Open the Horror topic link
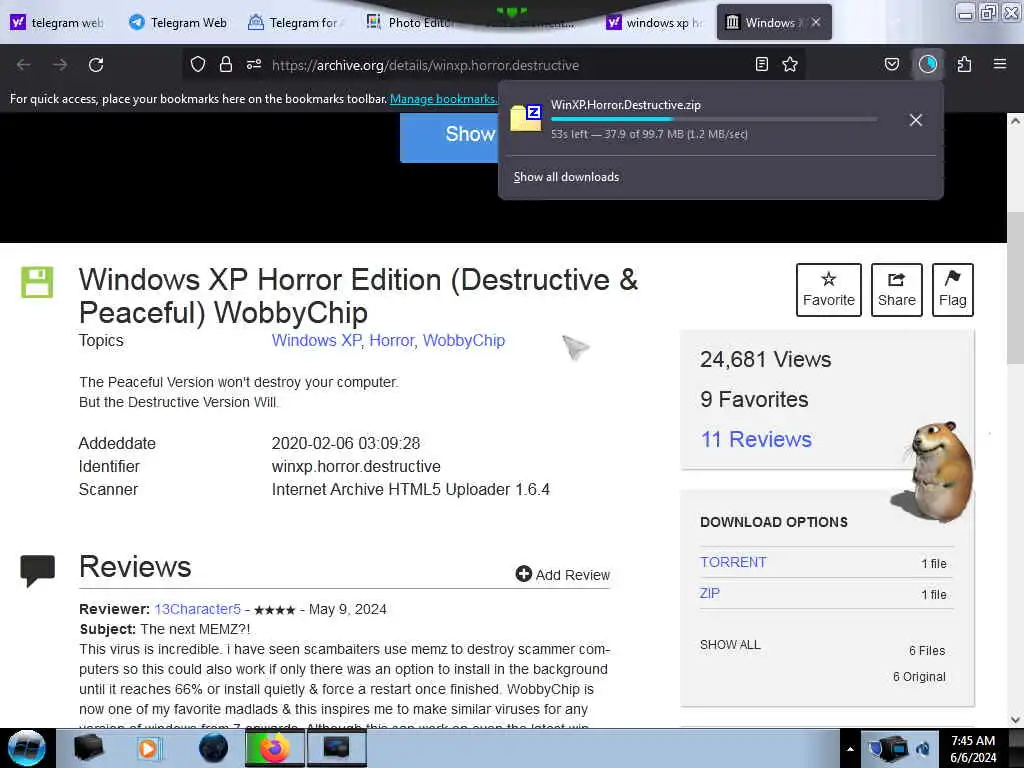Screen dimensions: 1024x768 pos(392,340)
